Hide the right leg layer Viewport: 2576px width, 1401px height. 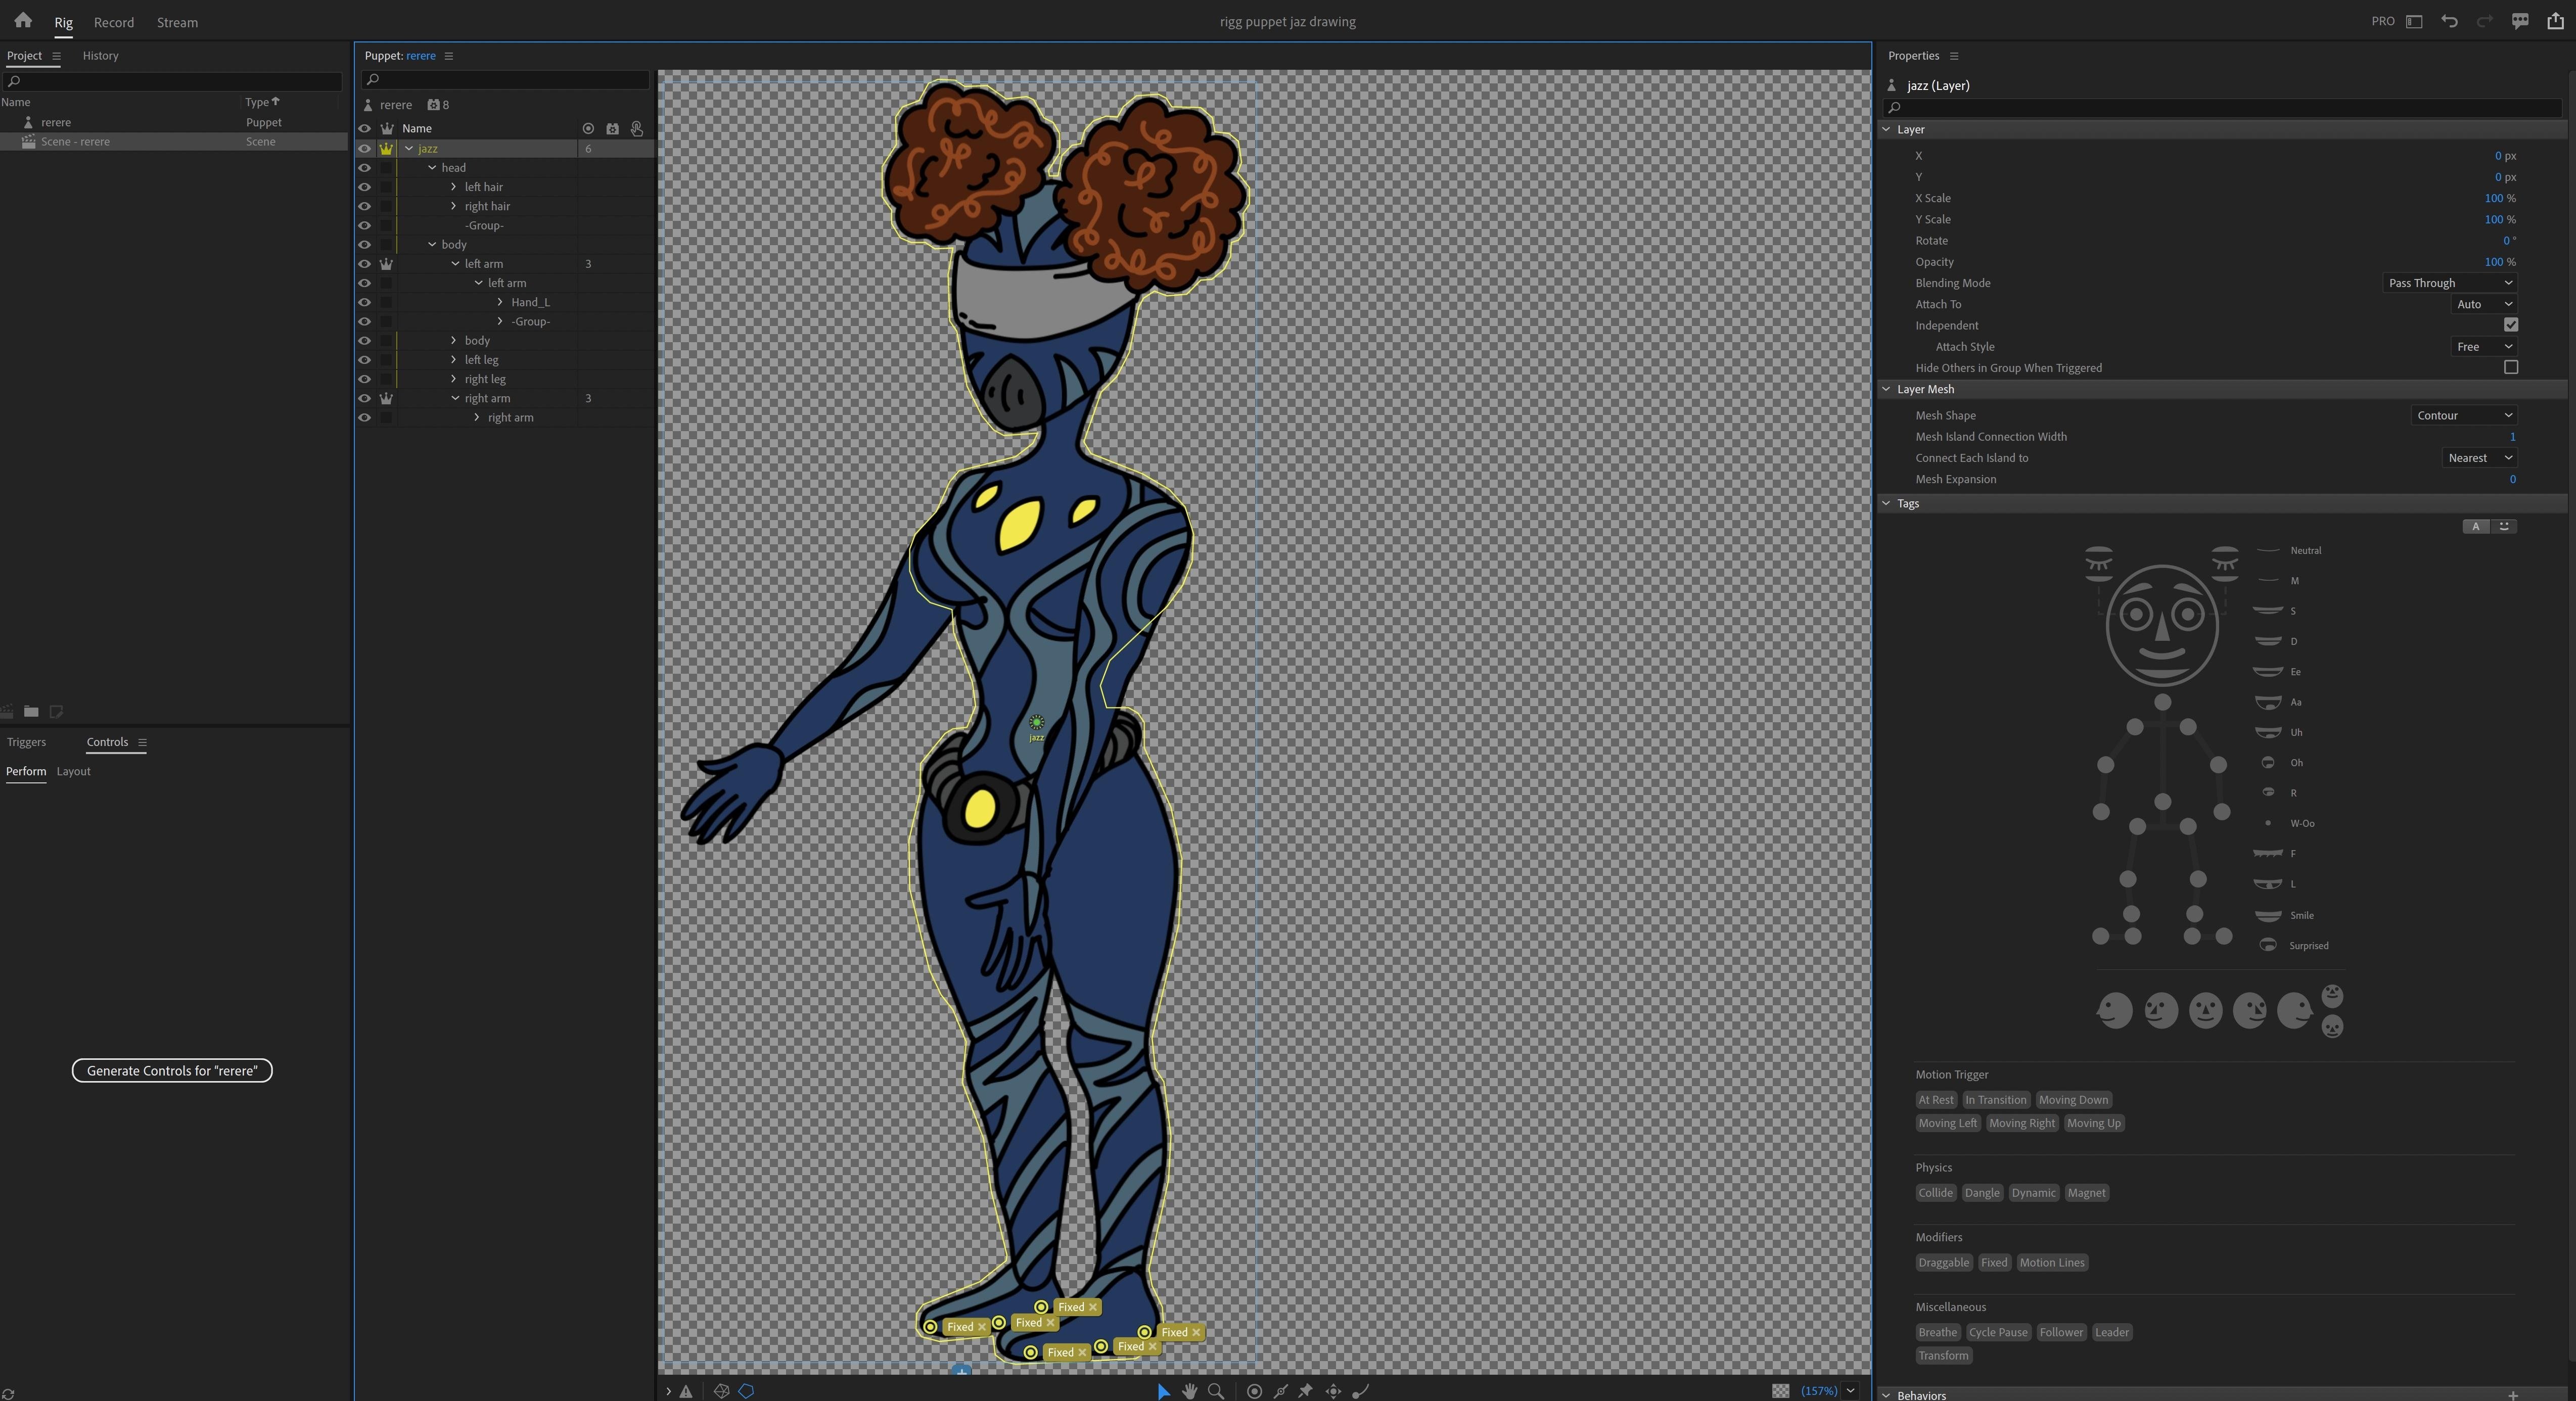[364, 379]
